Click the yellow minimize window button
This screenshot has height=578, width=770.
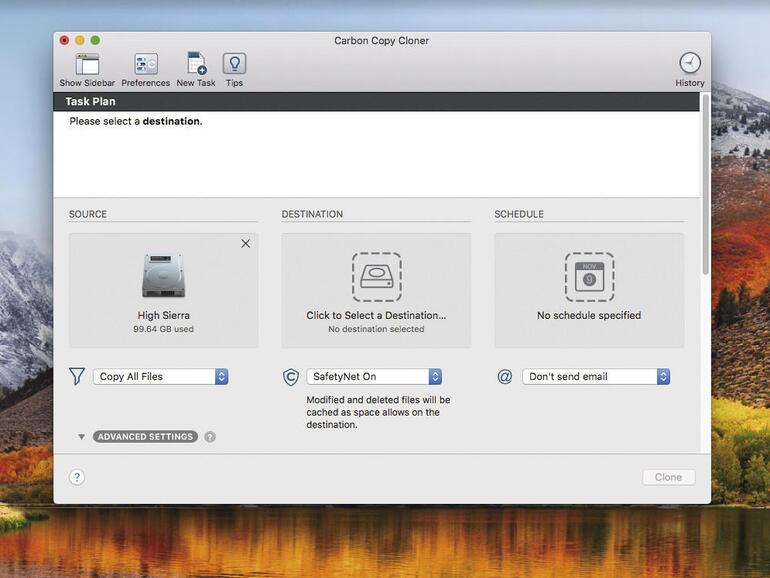[x=80, y=40]
